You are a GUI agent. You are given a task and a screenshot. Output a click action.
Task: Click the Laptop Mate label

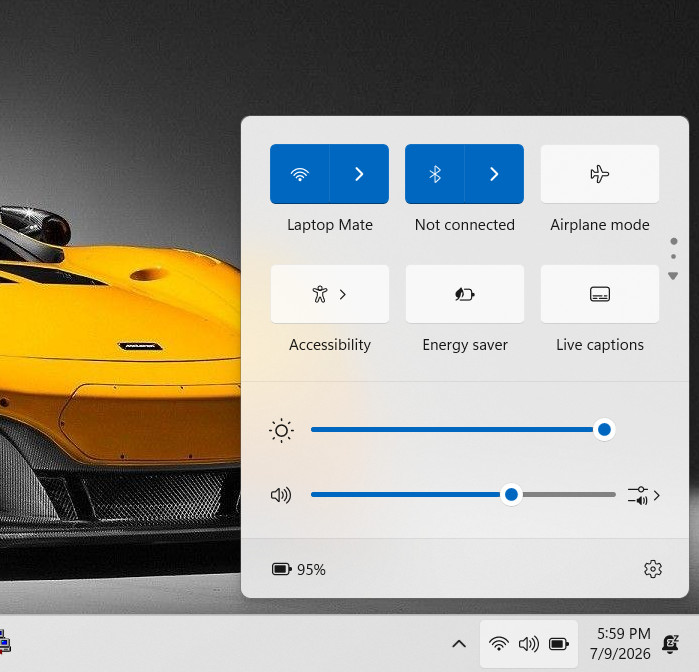330,225
